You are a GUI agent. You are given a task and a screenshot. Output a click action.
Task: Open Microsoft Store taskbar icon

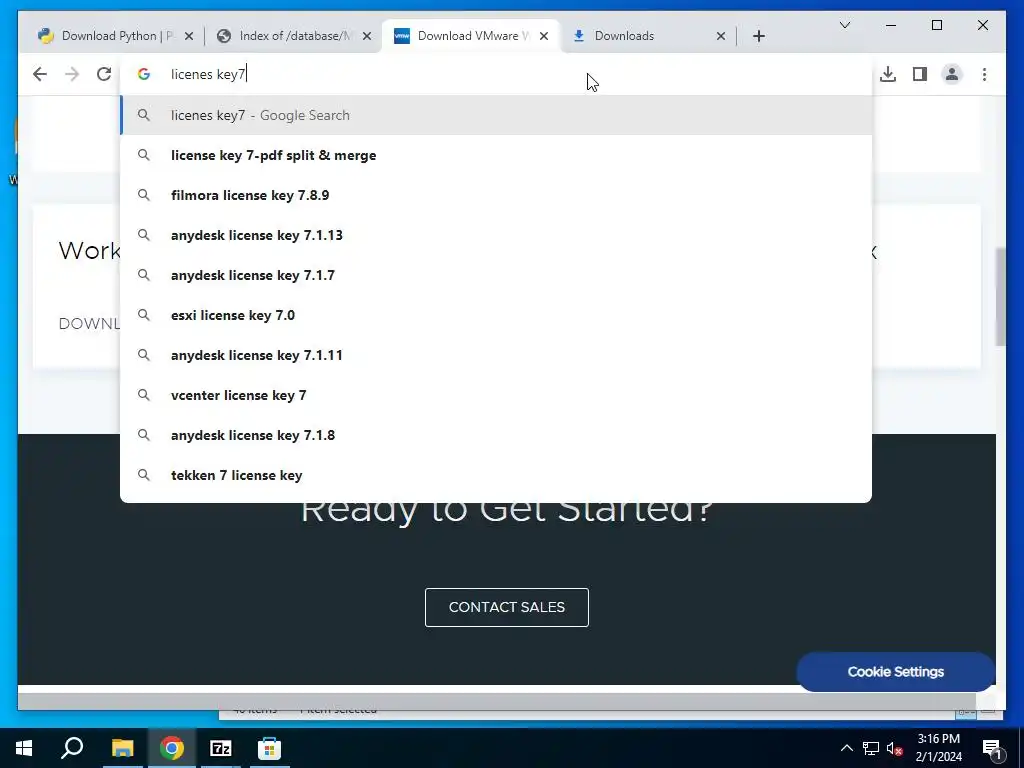tap(270, 748)
